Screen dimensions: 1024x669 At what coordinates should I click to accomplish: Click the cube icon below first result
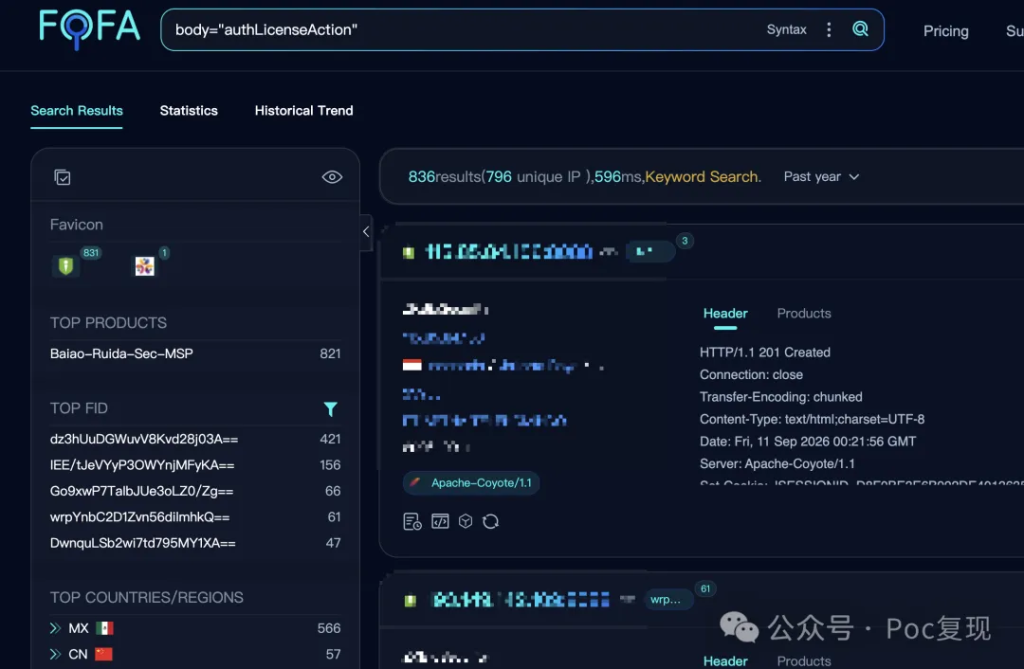(x=466, y=521)
